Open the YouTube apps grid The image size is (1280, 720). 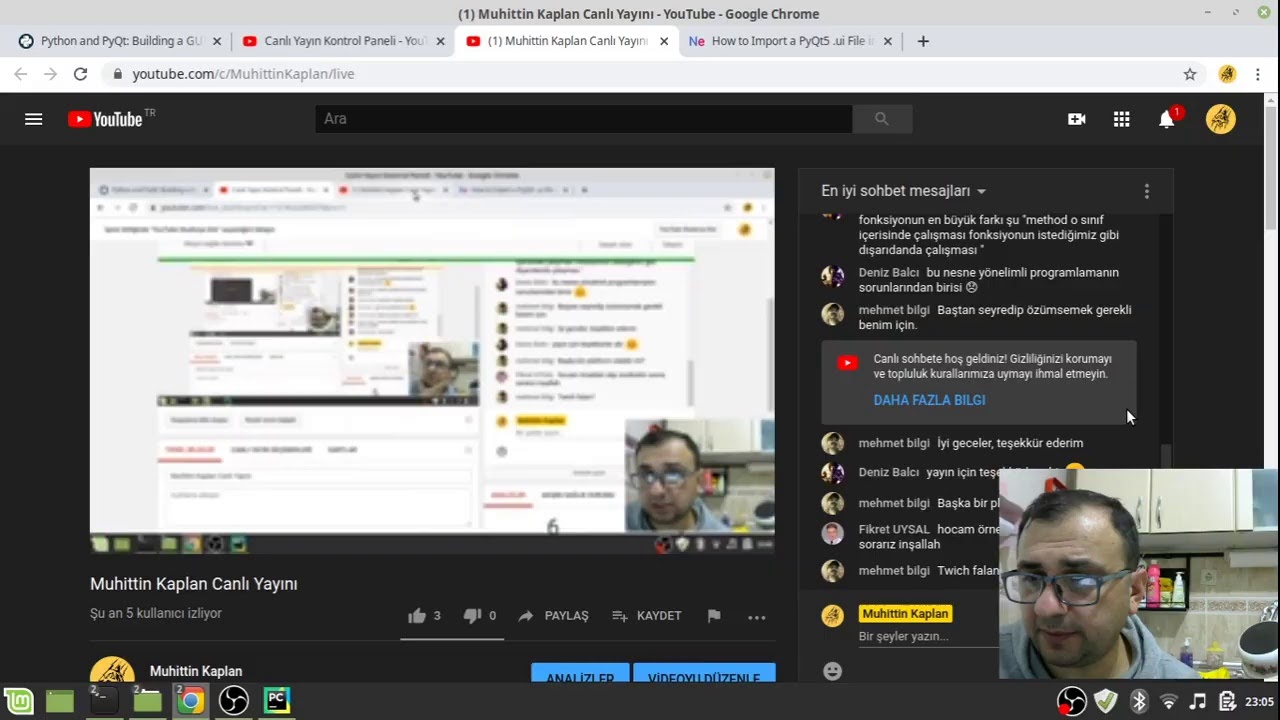(x=1122, y=119)
